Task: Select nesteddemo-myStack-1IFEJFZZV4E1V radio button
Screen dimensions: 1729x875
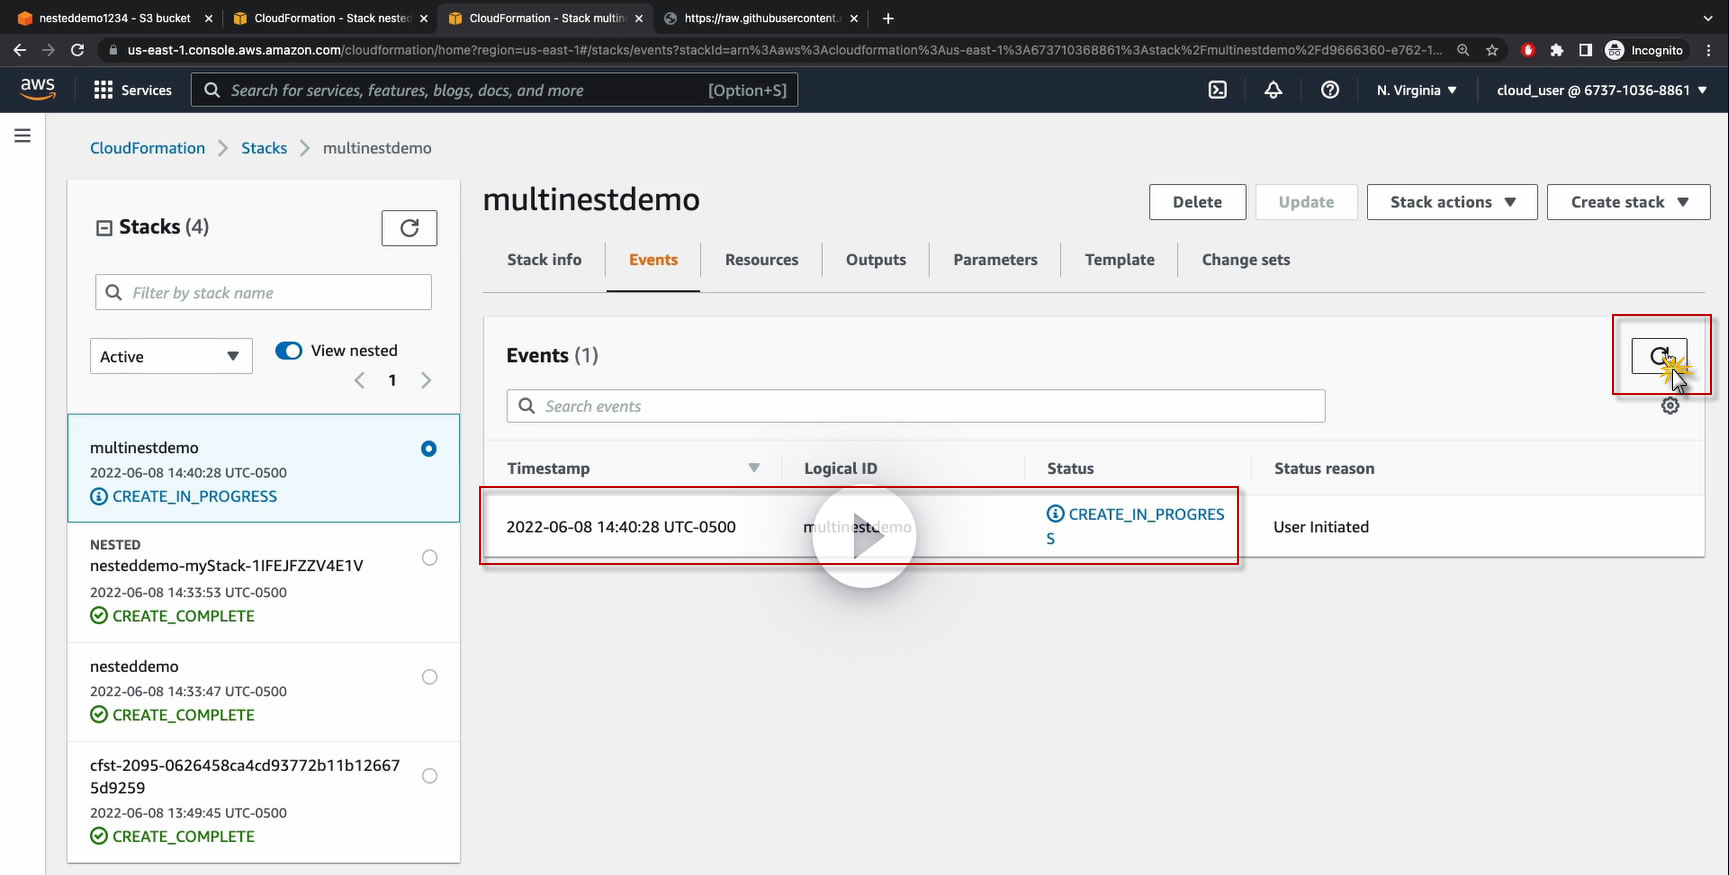Action: (430, 558)
